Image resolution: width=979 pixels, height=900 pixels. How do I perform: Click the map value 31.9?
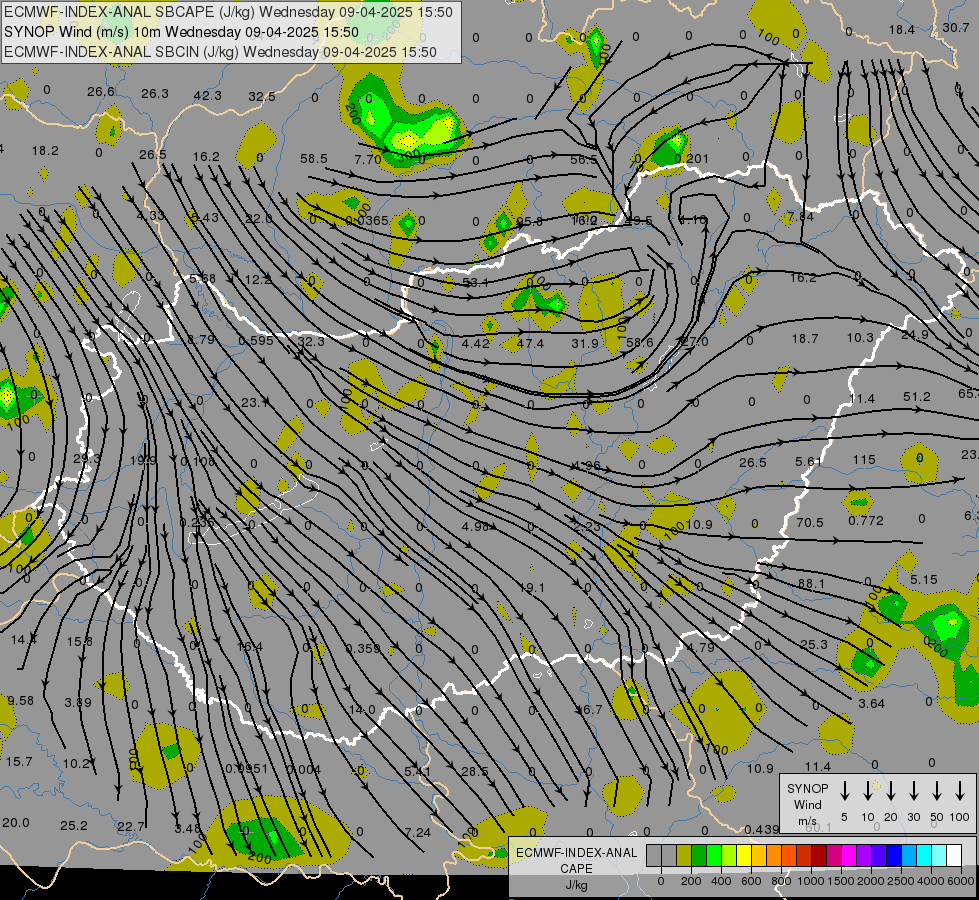tap(585, 344)
